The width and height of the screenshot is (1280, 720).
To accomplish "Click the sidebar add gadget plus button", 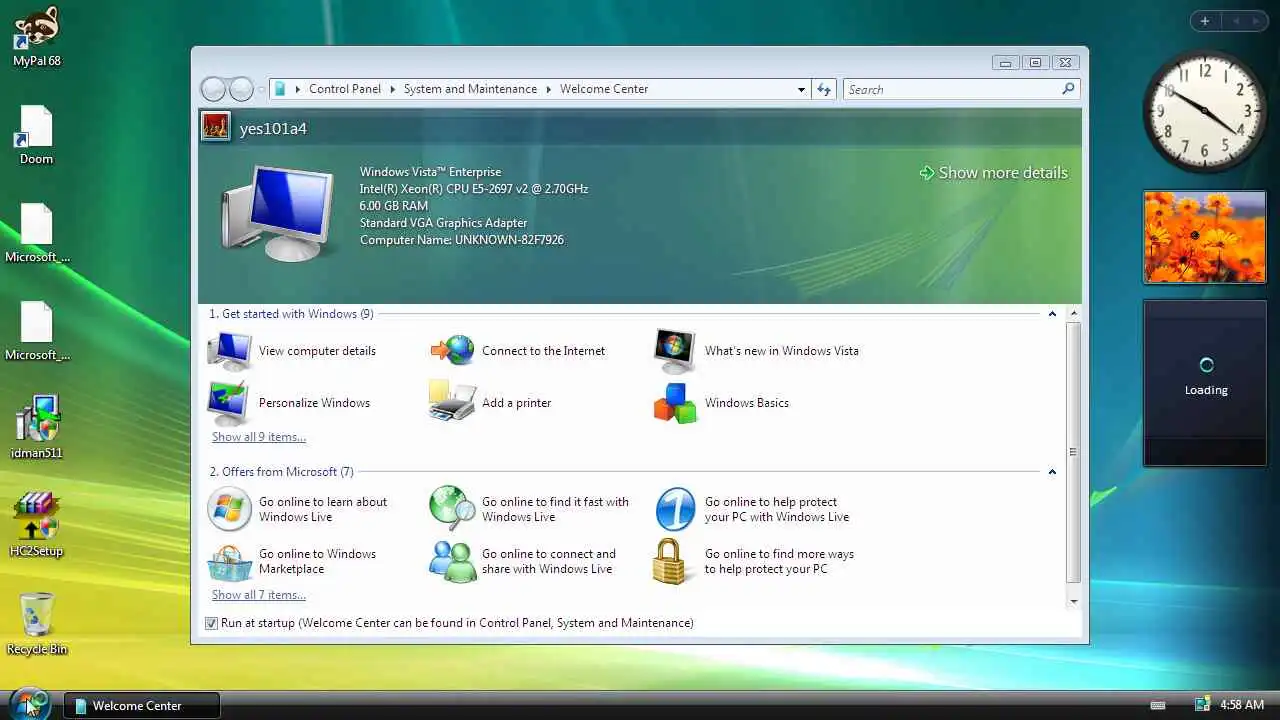I will (x=1205, y=21).
